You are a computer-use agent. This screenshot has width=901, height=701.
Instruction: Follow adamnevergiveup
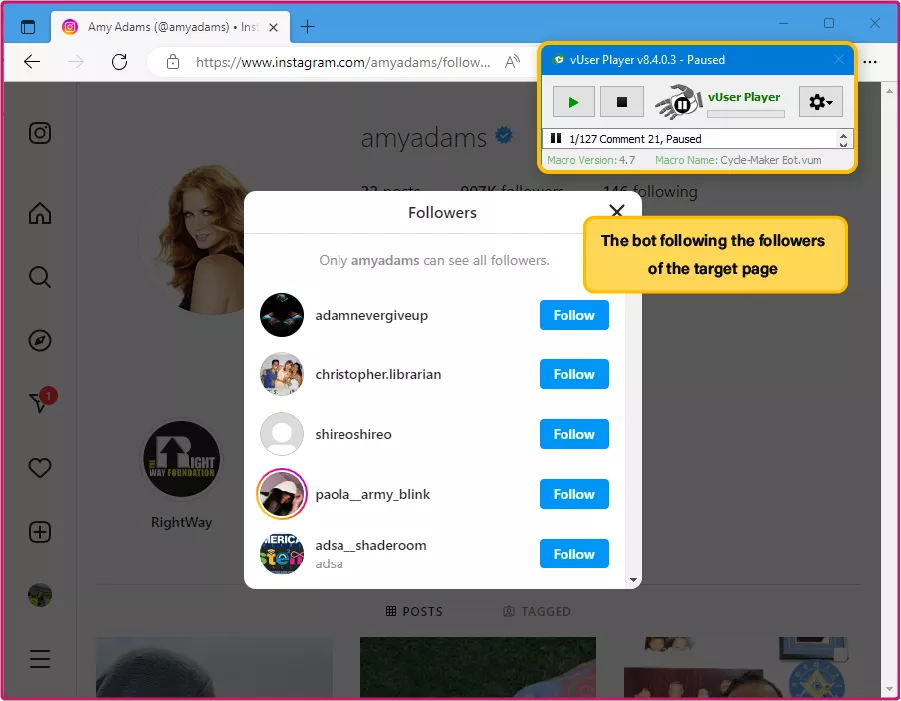pos(574,315)
